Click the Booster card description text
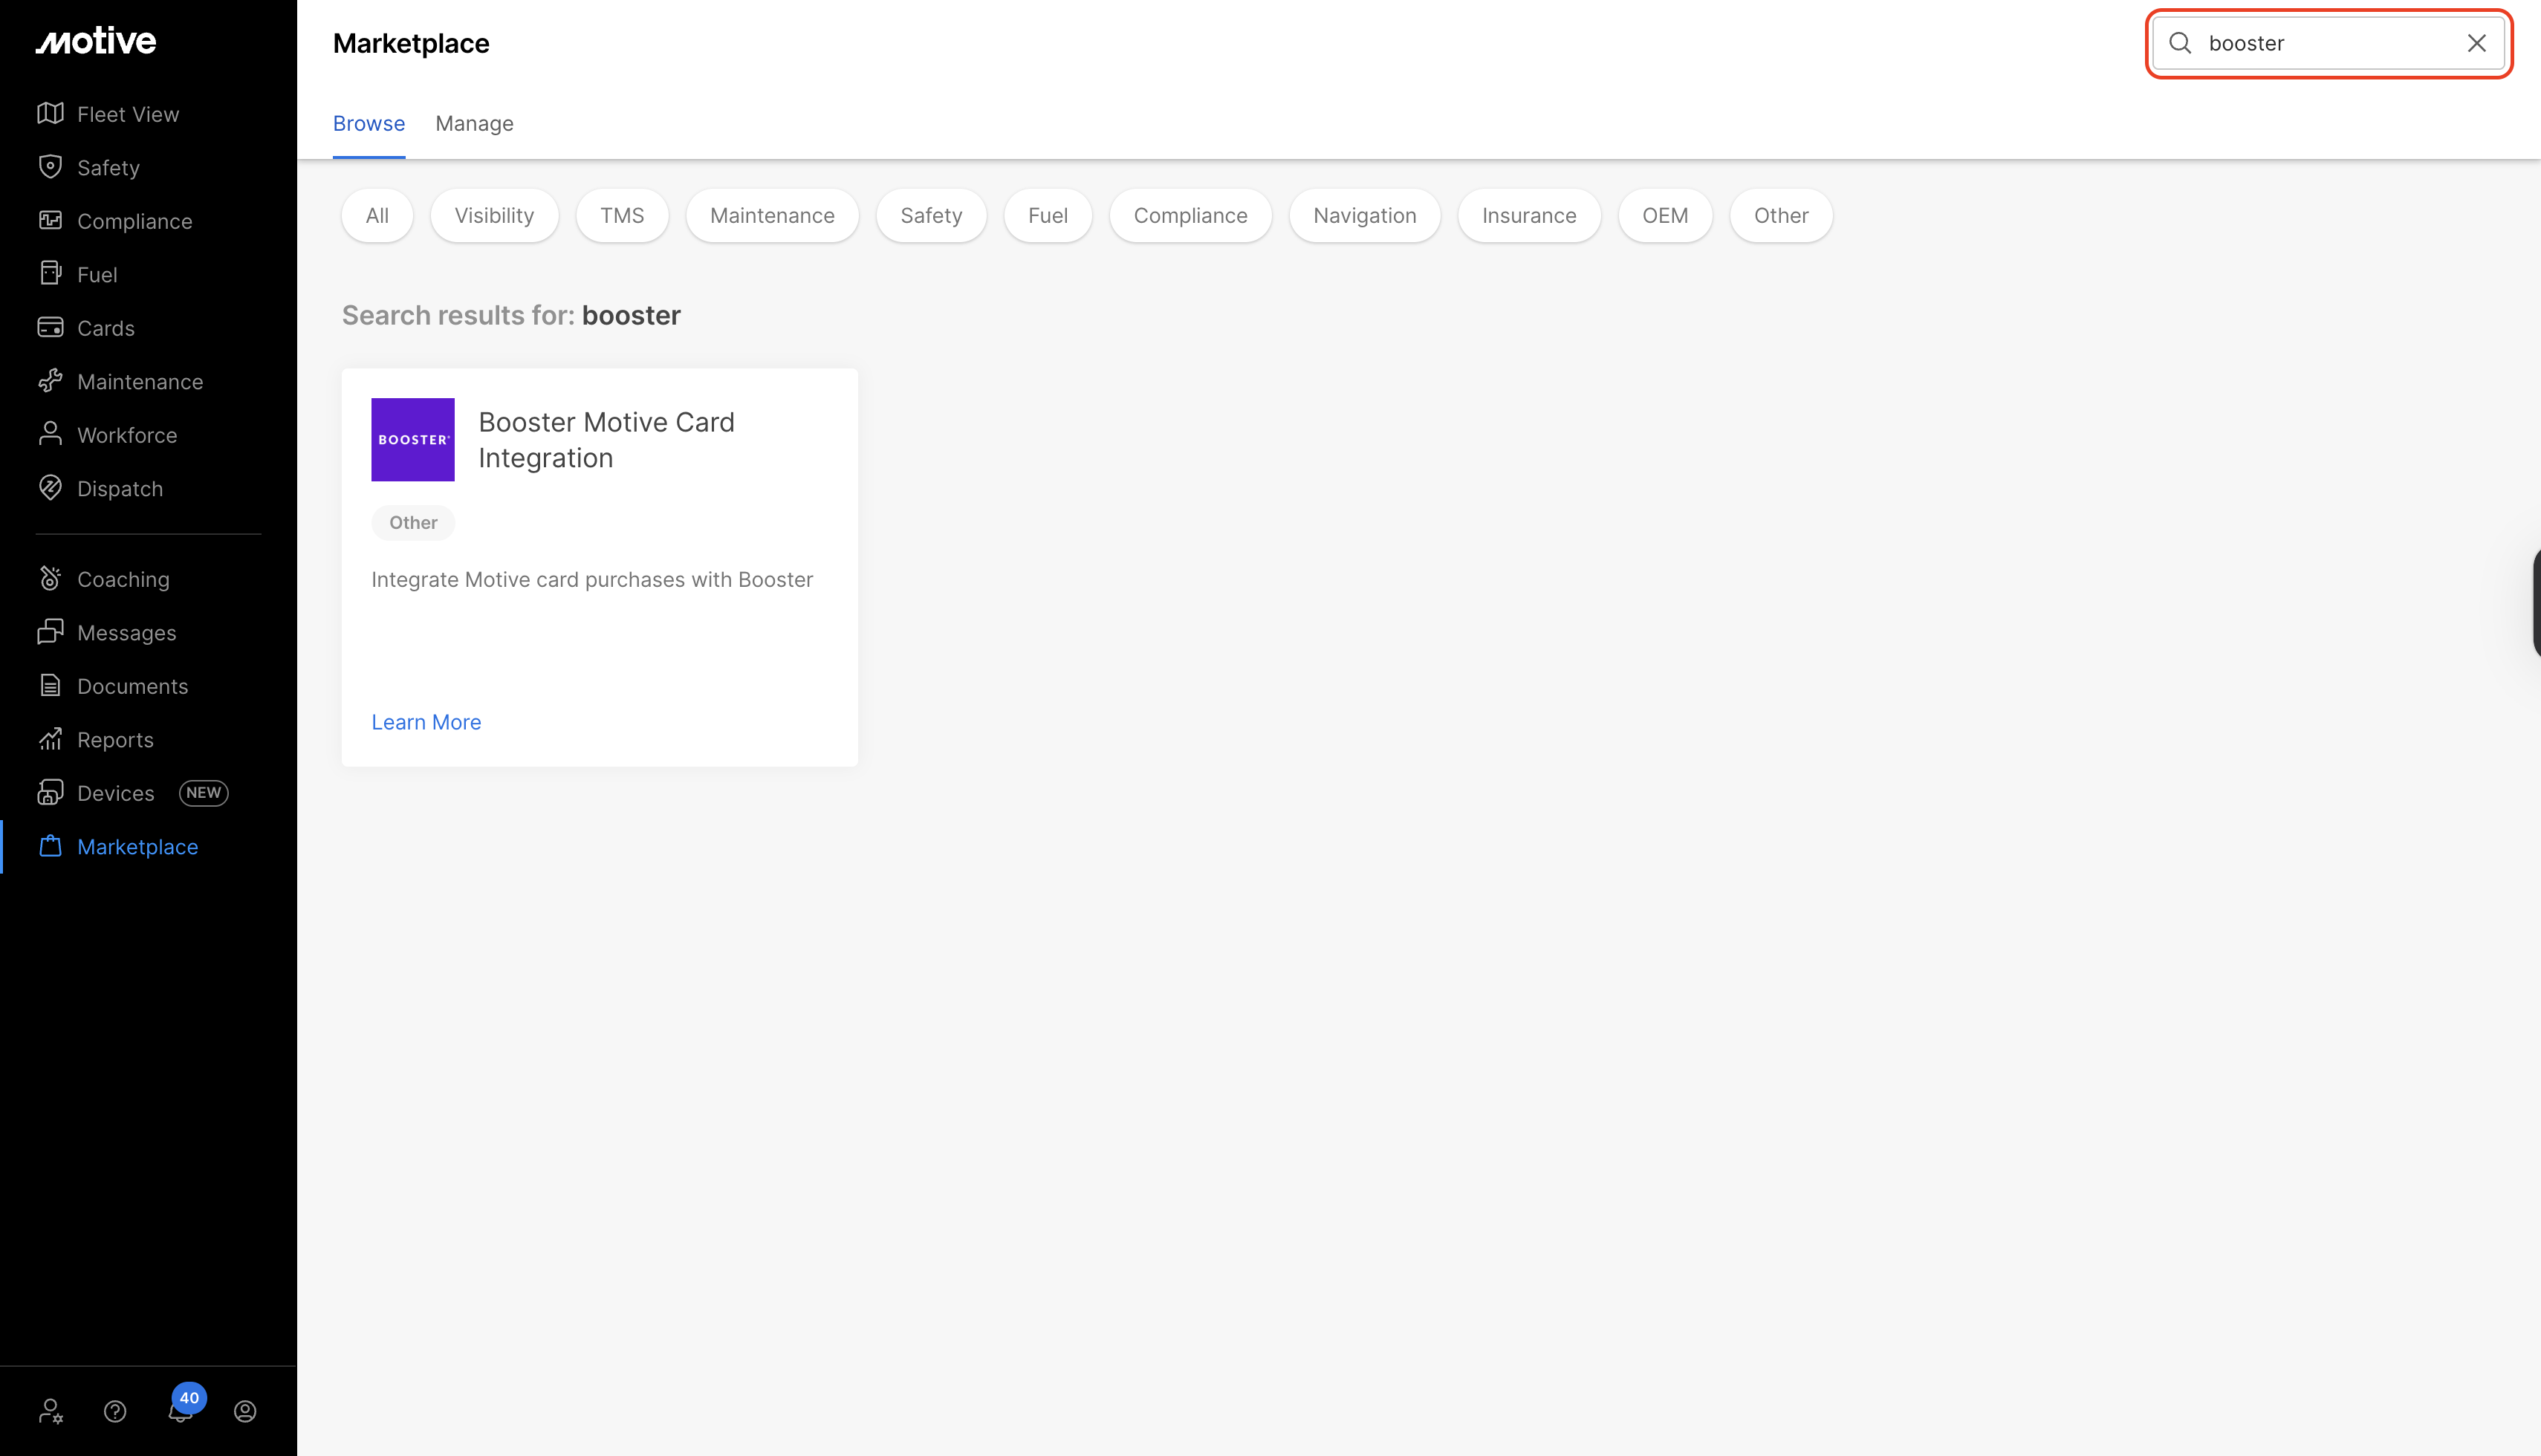This screenshot has width=2541, height=1456. pos(592,580)
